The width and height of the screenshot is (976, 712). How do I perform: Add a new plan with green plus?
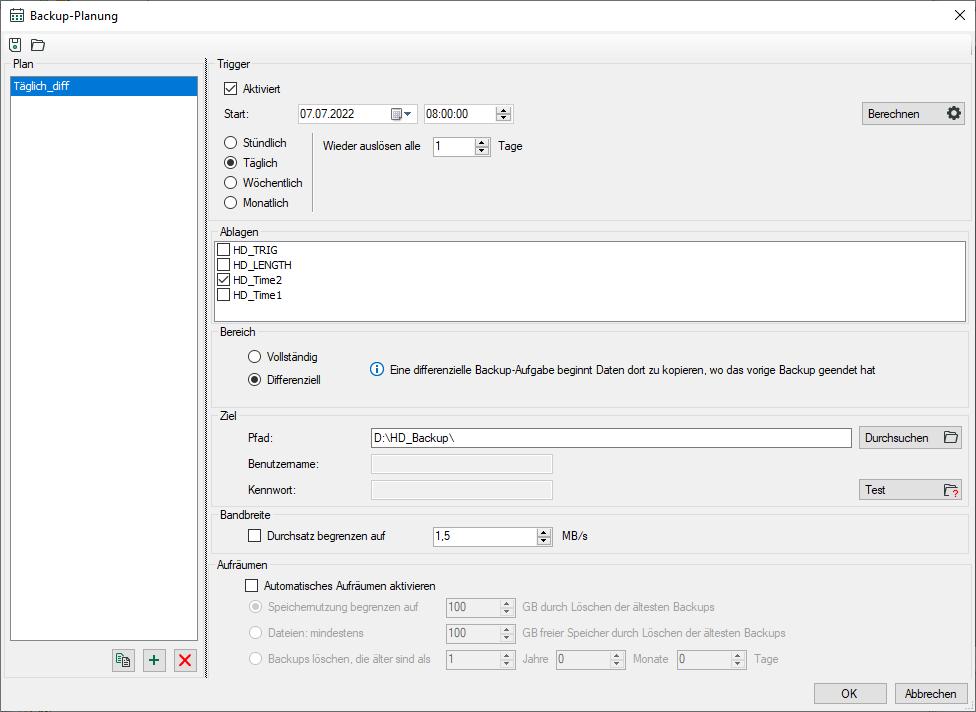click(153, 660)
